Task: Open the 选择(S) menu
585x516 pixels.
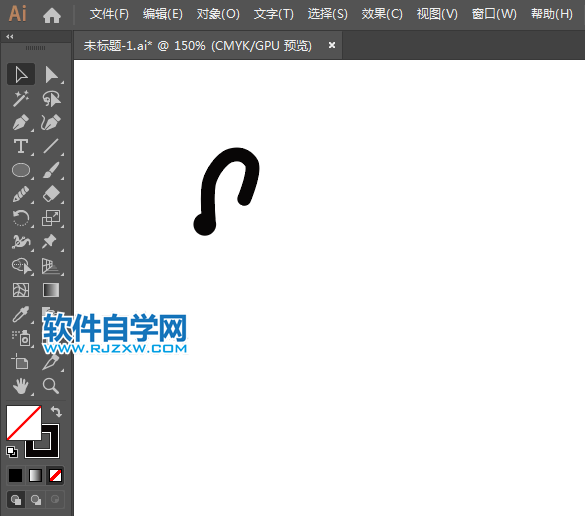Action: [x=328, y=14]
